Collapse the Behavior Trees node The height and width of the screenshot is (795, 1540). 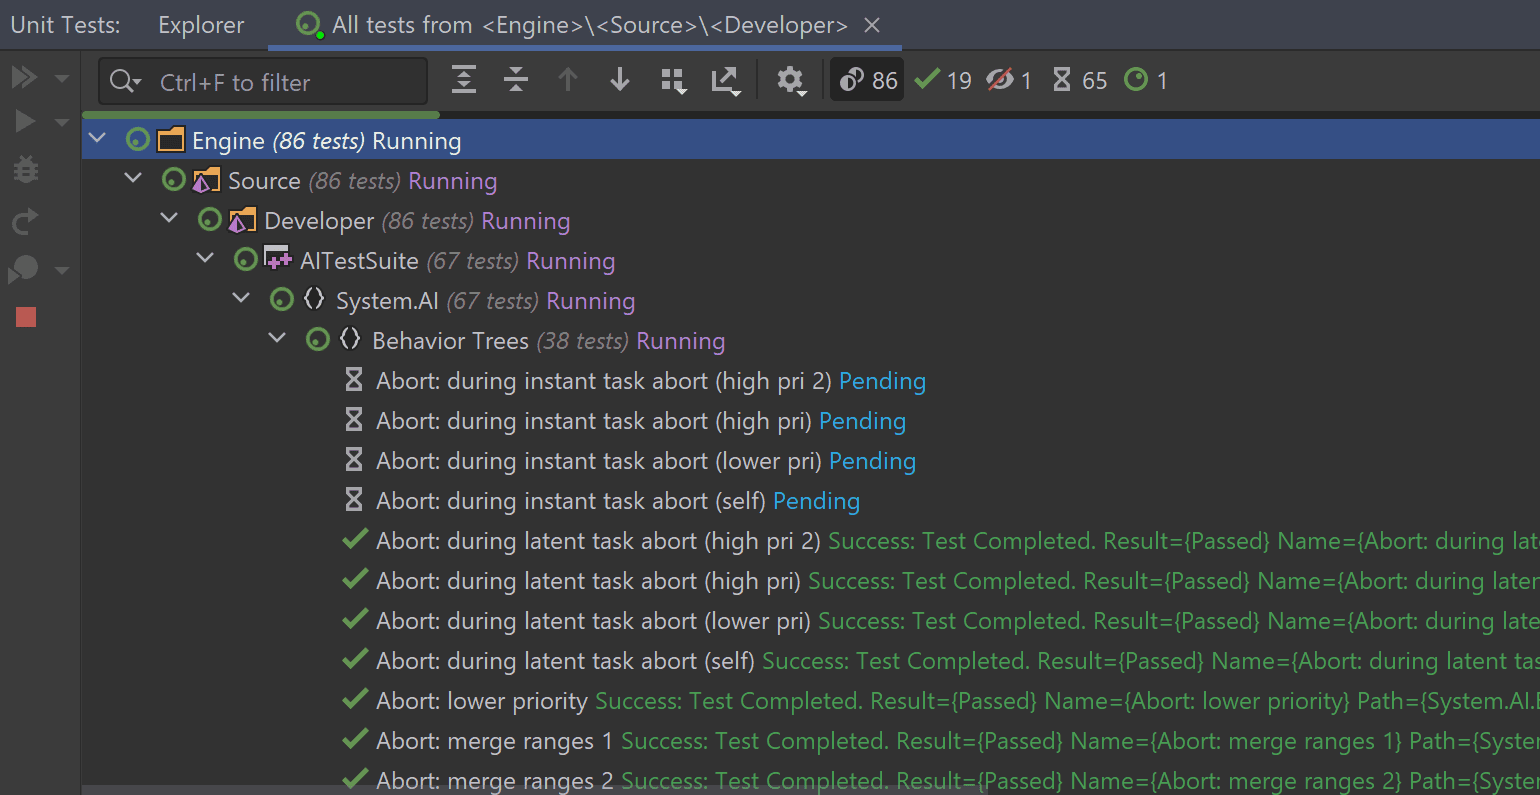[277, 340]
